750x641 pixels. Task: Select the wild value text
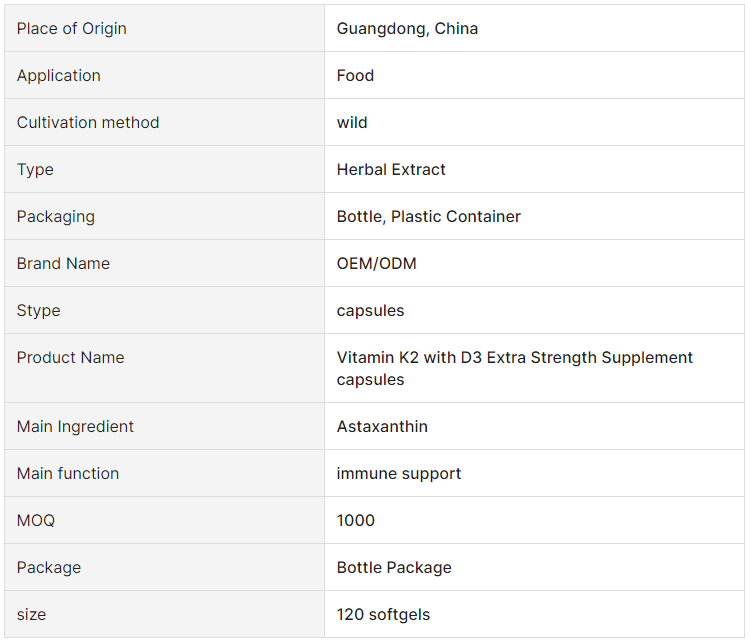[x=352, y=122]
